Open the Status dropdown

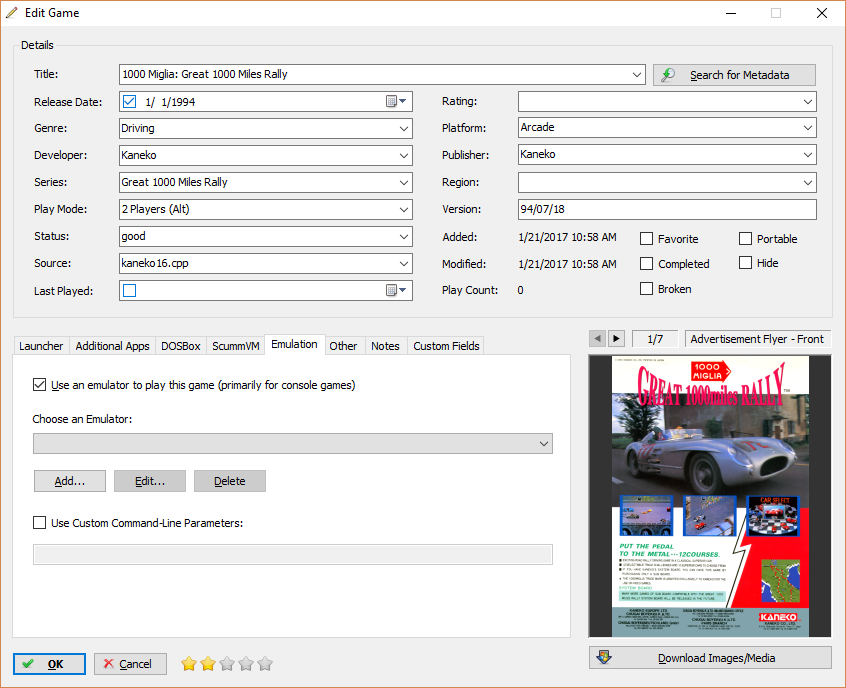point(404,236)
